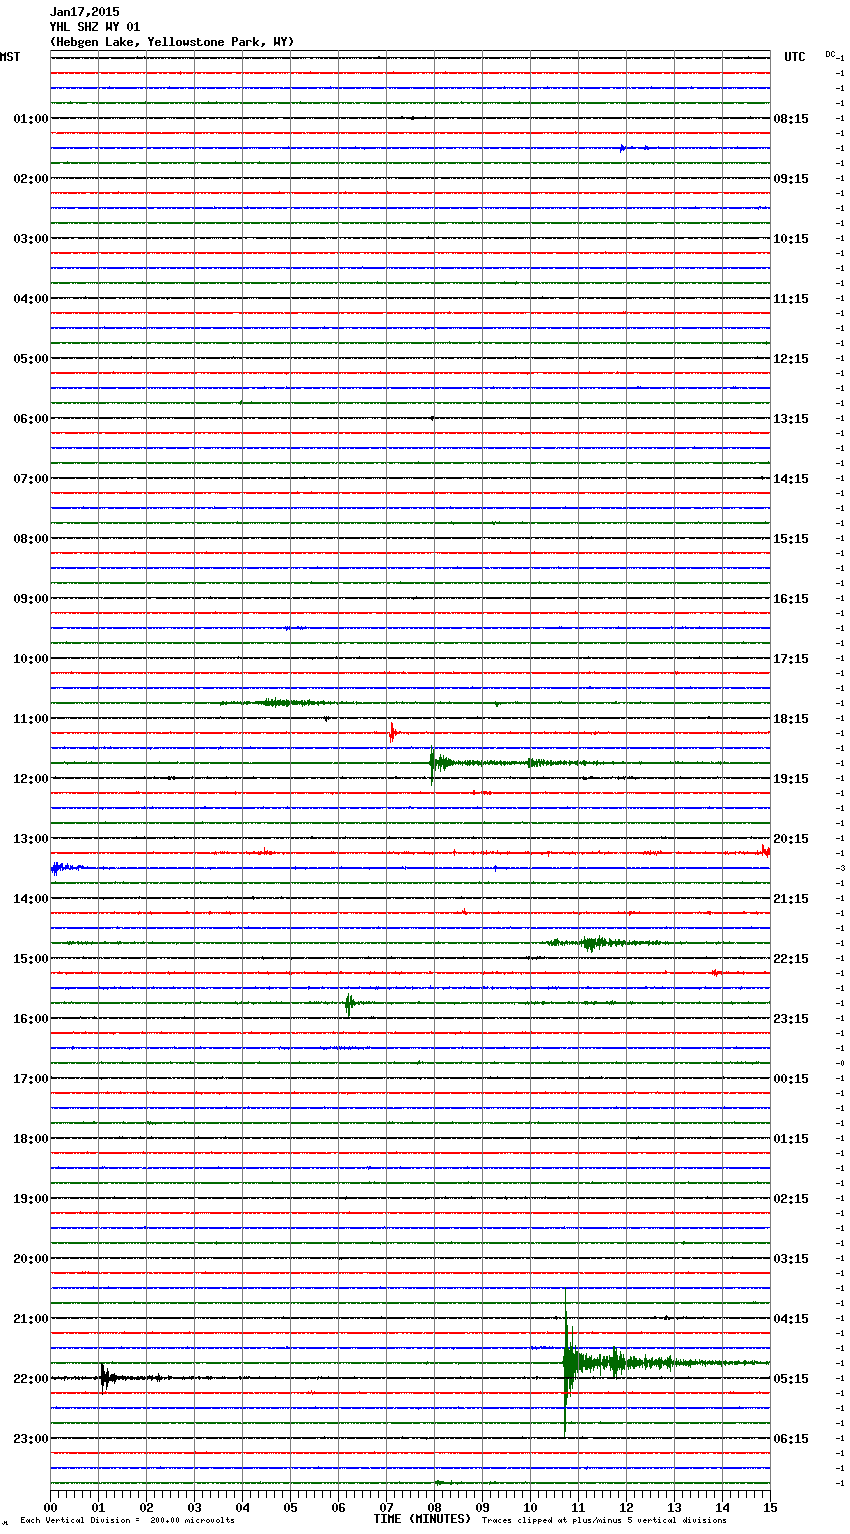
Task: Select the 07:00 MST row label
Action: point(31,479)
